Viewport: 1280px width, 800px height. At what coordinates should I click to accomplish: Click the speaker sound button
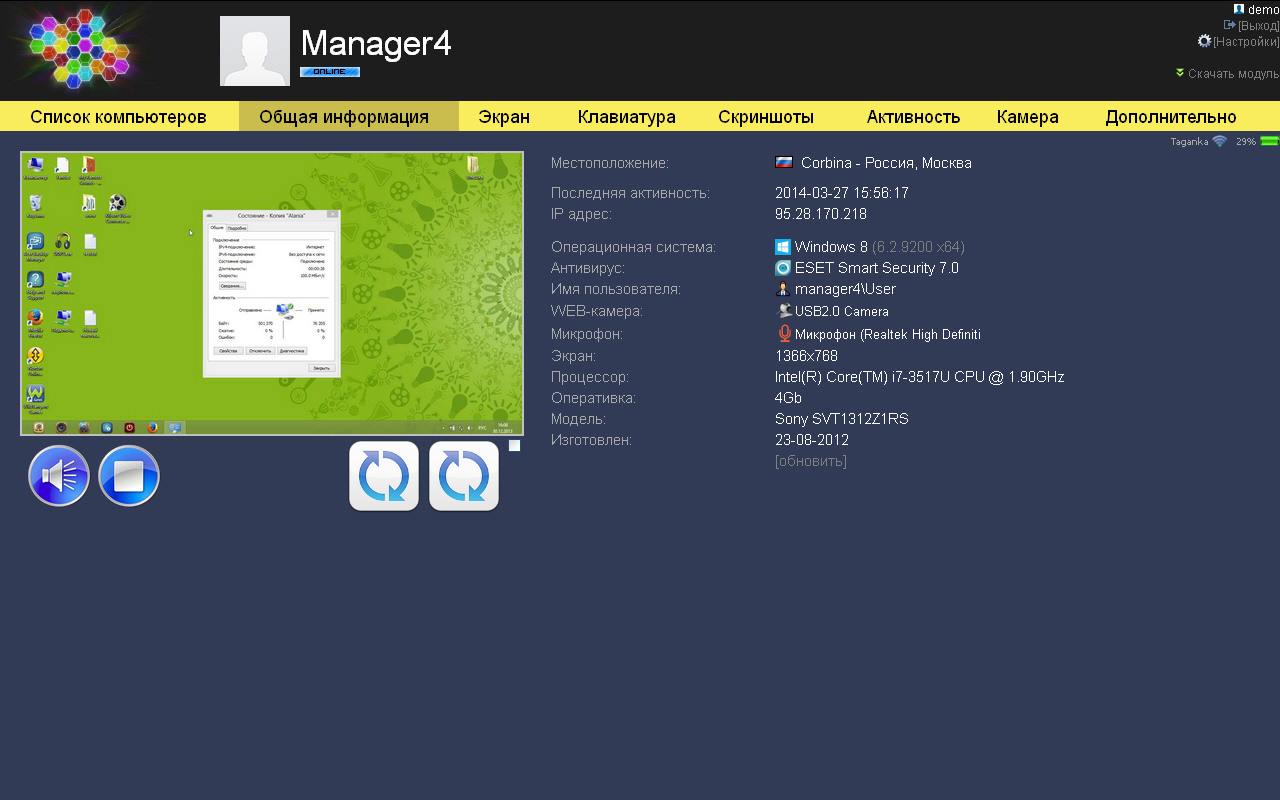pos(59,476)
